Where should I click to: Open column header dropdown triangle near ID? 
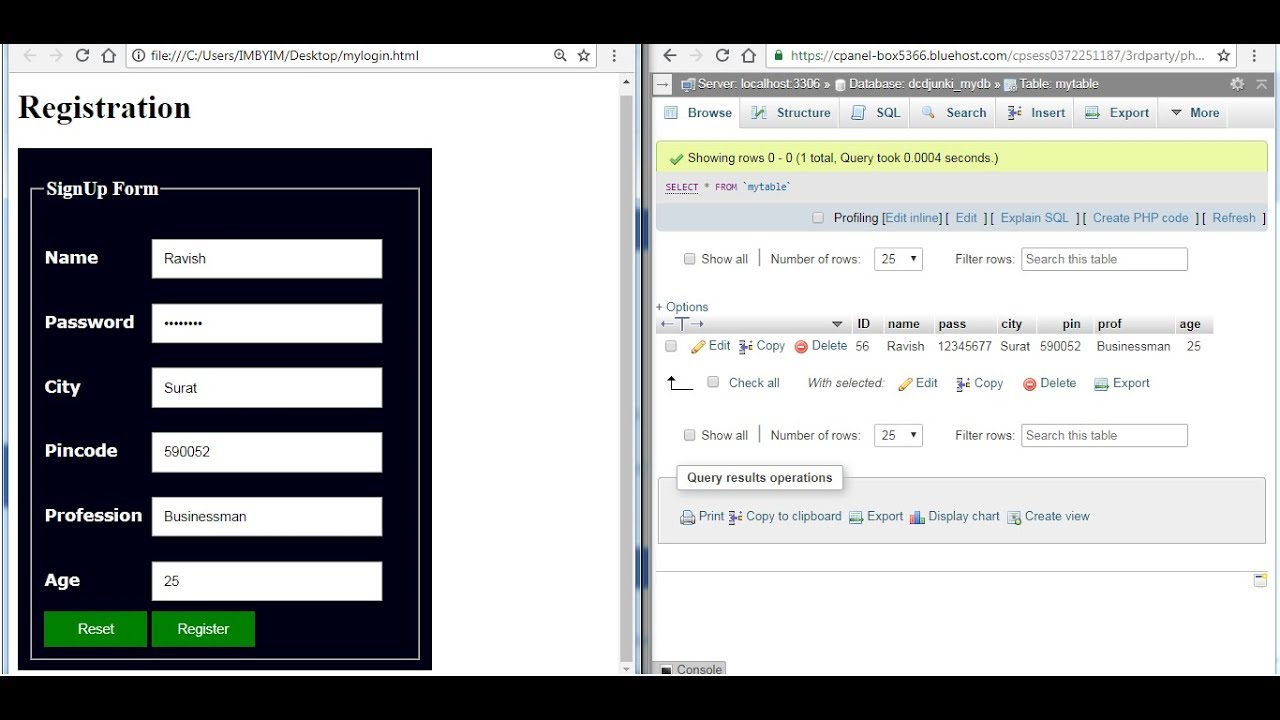pyautogui.click(x=837, y=324)
